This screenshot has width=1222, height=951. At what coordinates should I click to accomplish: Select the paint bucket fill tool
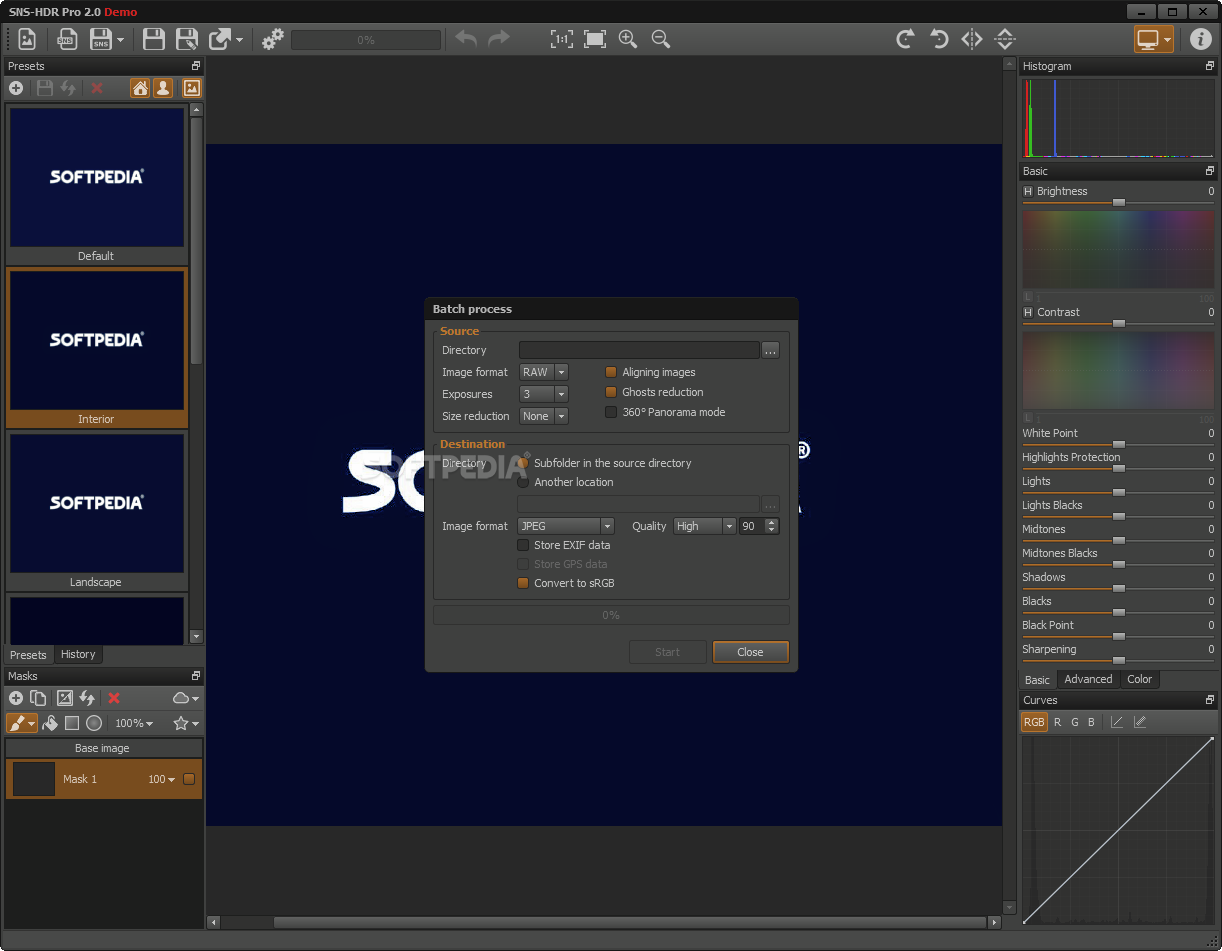coord(50,723)
